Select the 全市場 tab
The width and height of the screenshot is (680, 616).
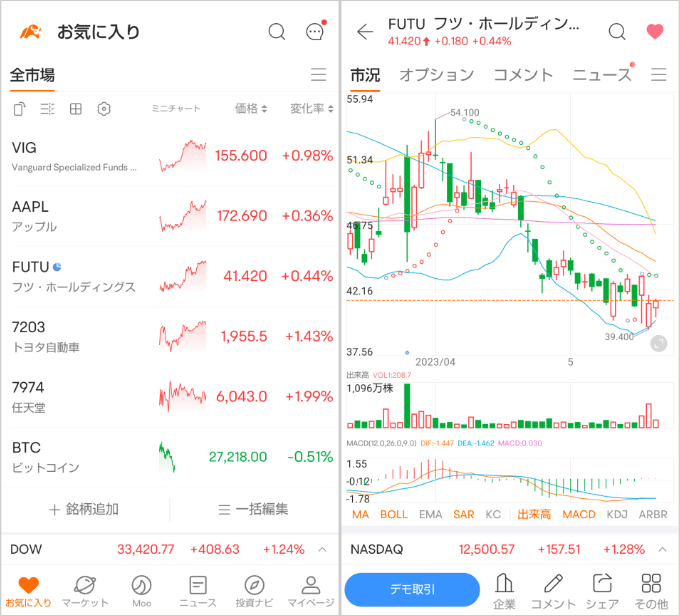point(33,75)
